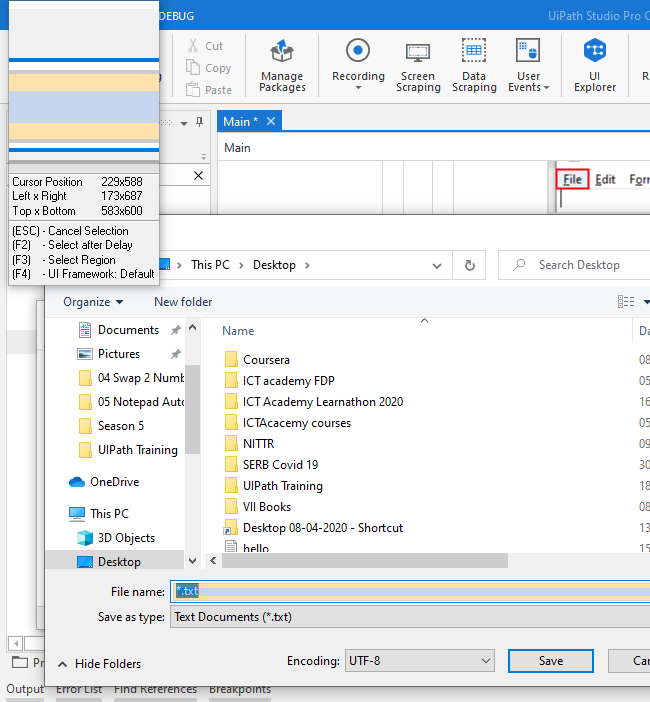The width and height of the screenshot is (650, 702).
Task: Click Cut in the ribbon
Action: (205, 46)
